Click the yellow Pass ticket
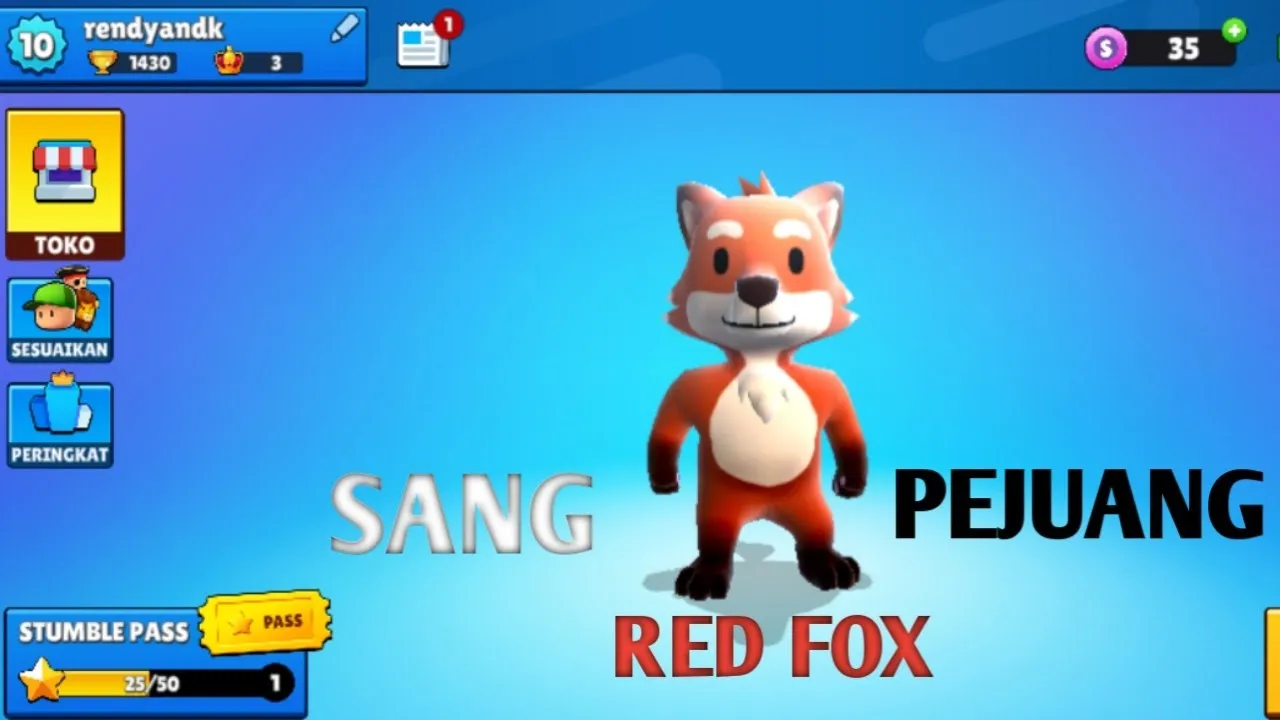 click(x=265, y=622)
